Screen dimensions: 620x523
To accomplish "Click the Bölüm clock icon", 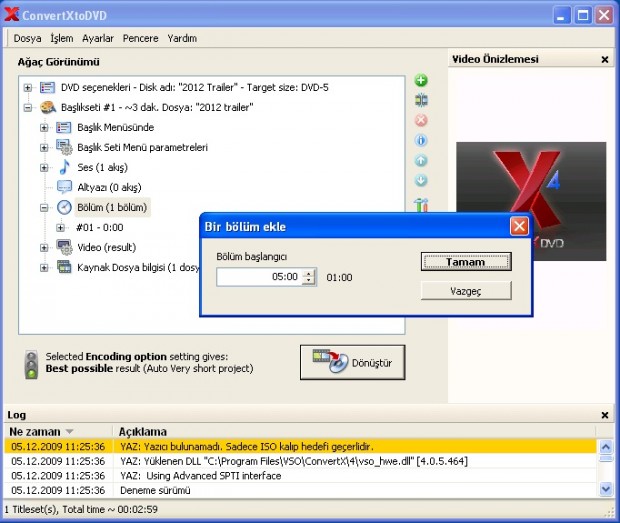I will pyautogui.click(x=64, y=207).
